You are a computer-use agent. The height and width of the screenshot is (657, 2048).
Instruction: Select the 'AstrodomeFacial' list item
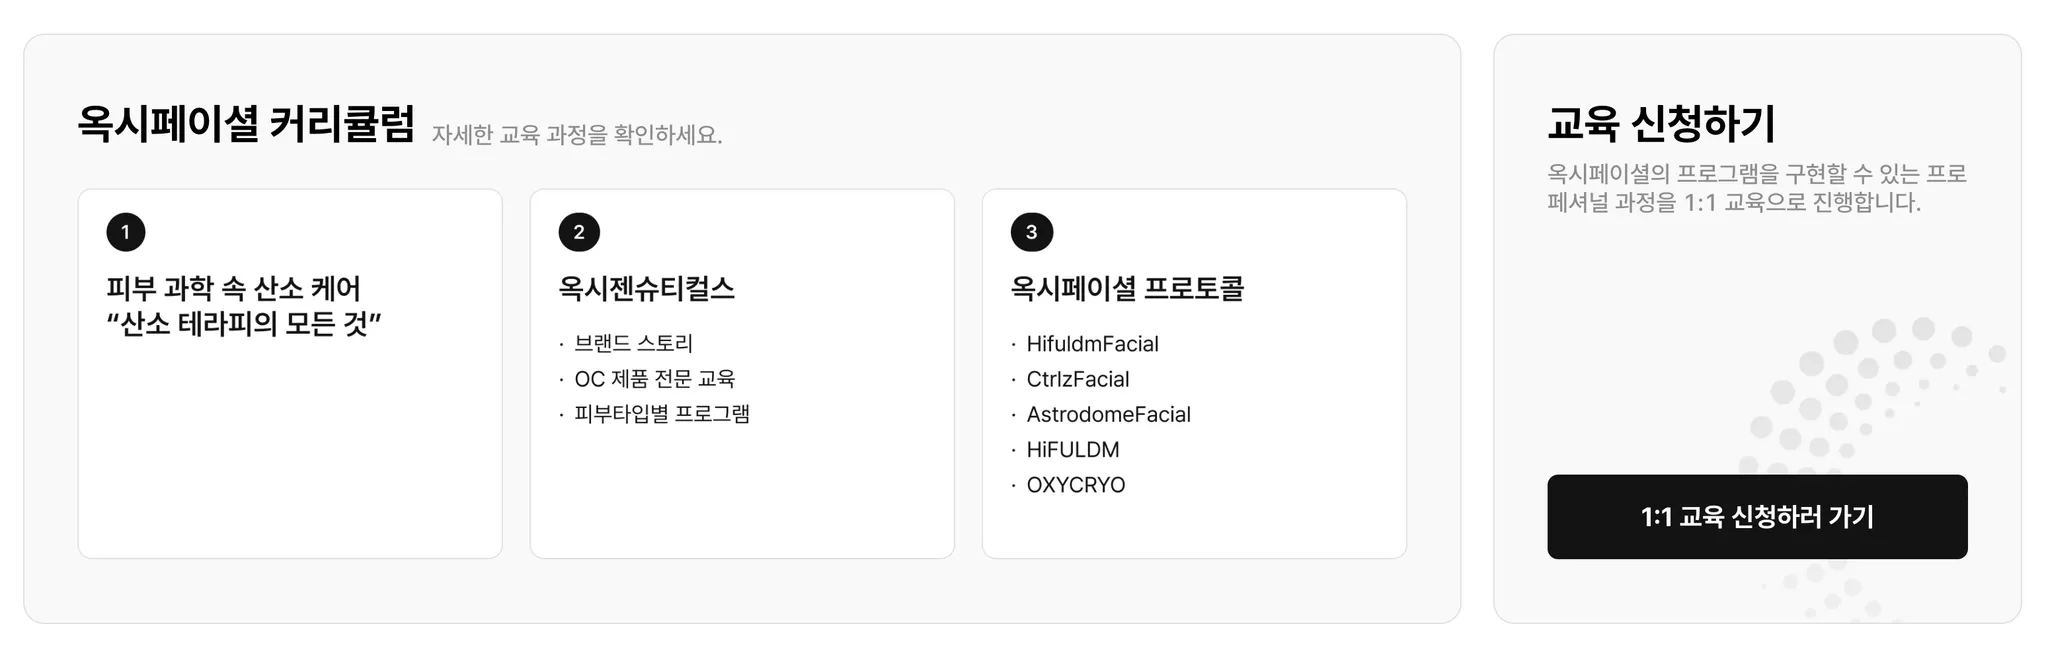1108,414
